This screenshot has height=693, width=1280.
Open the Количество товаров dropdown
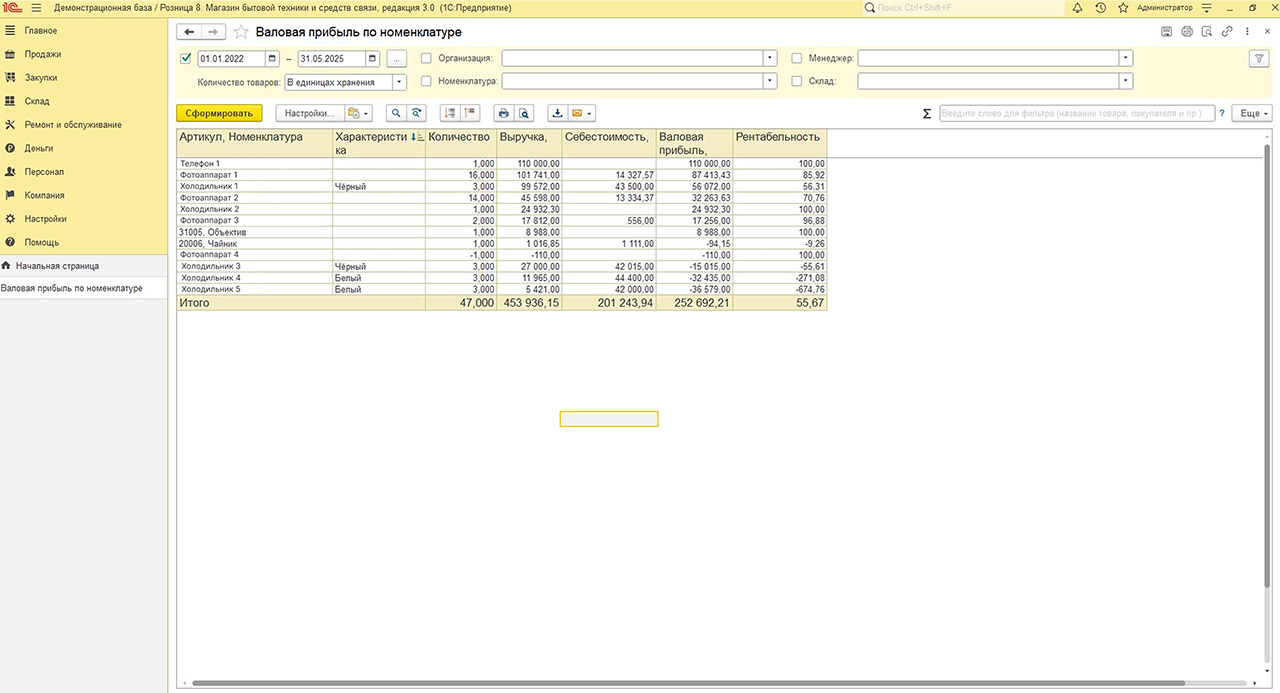tap(399, 82)
